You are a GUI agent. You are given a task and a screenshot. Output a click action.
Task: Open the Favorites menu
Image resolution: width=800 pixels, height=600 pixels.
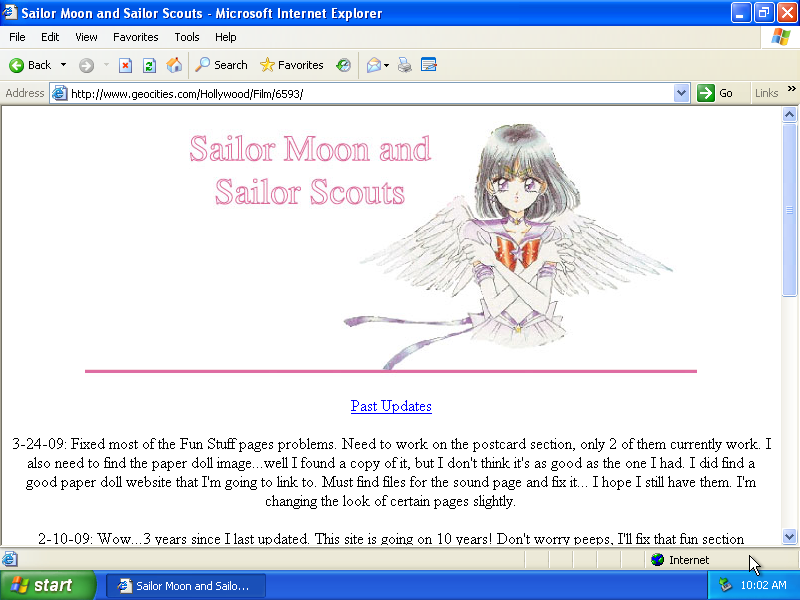(136, 37)
